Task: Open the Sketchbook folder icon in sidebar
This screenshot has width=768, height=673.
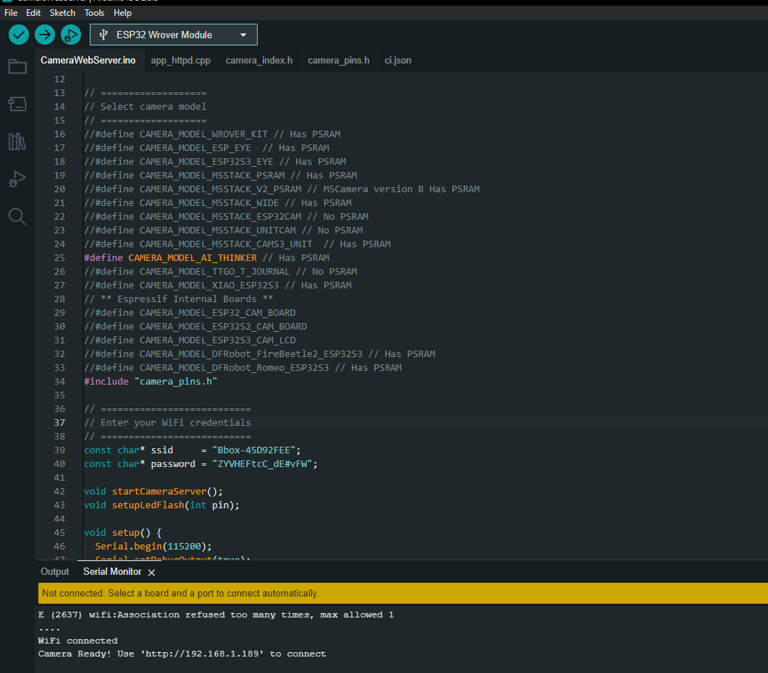Action: tap(17, 67)
